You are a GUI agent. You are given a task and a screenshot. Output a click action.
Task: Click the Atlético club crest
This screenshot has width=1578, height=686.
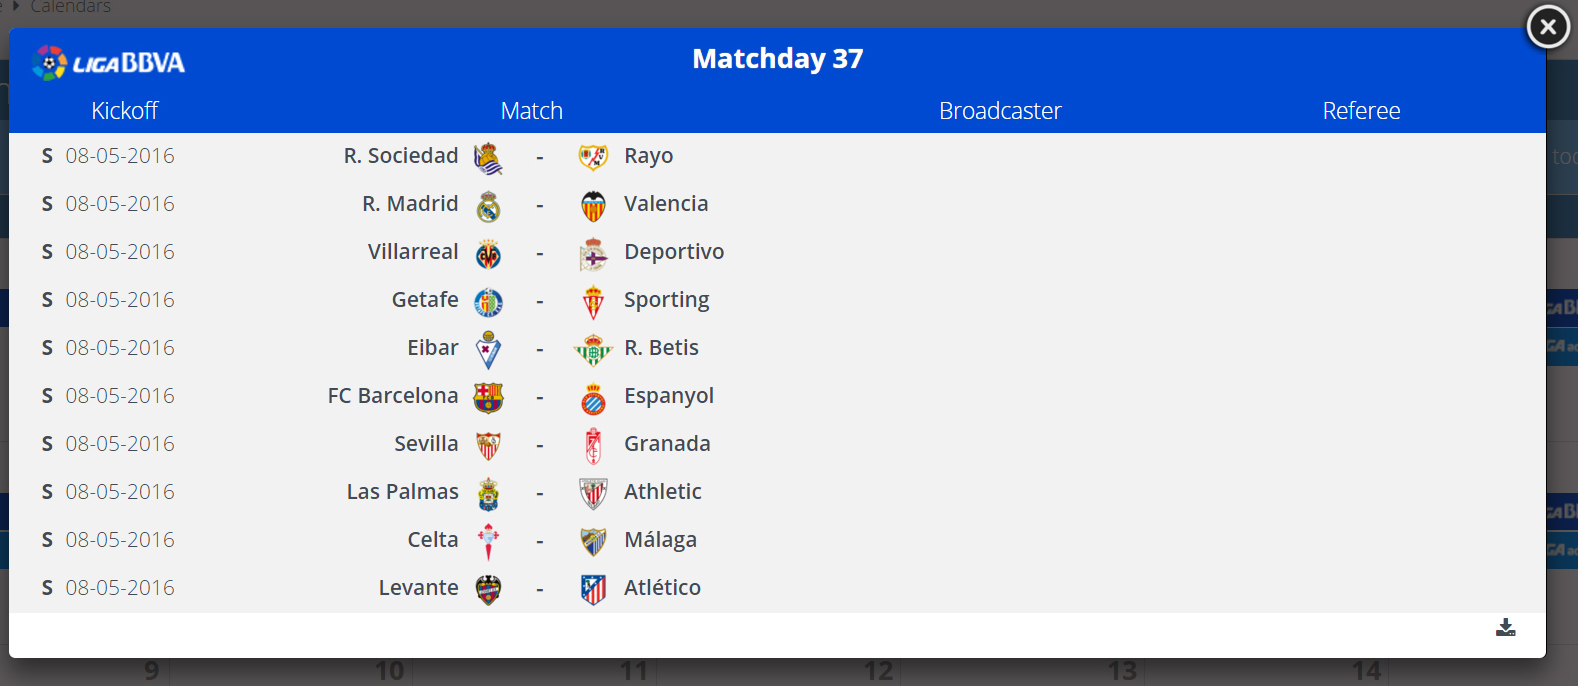pos(593,590)
